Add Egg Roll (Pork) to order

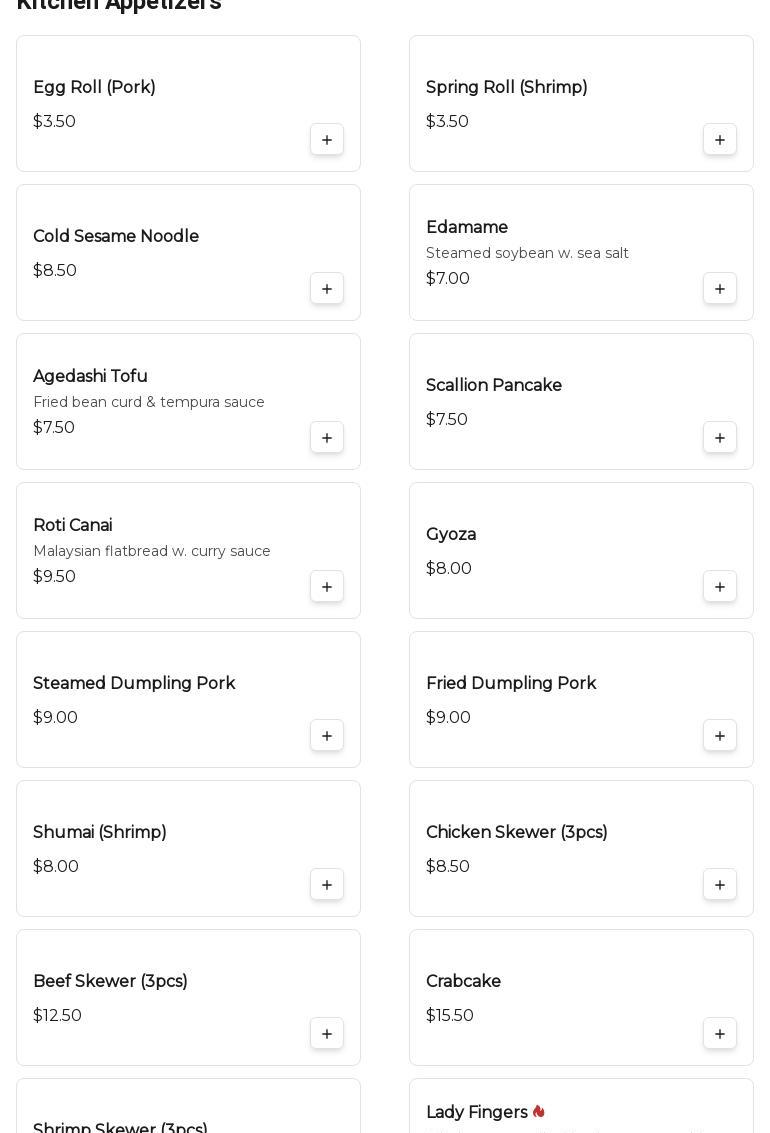[x=327, y=140]
